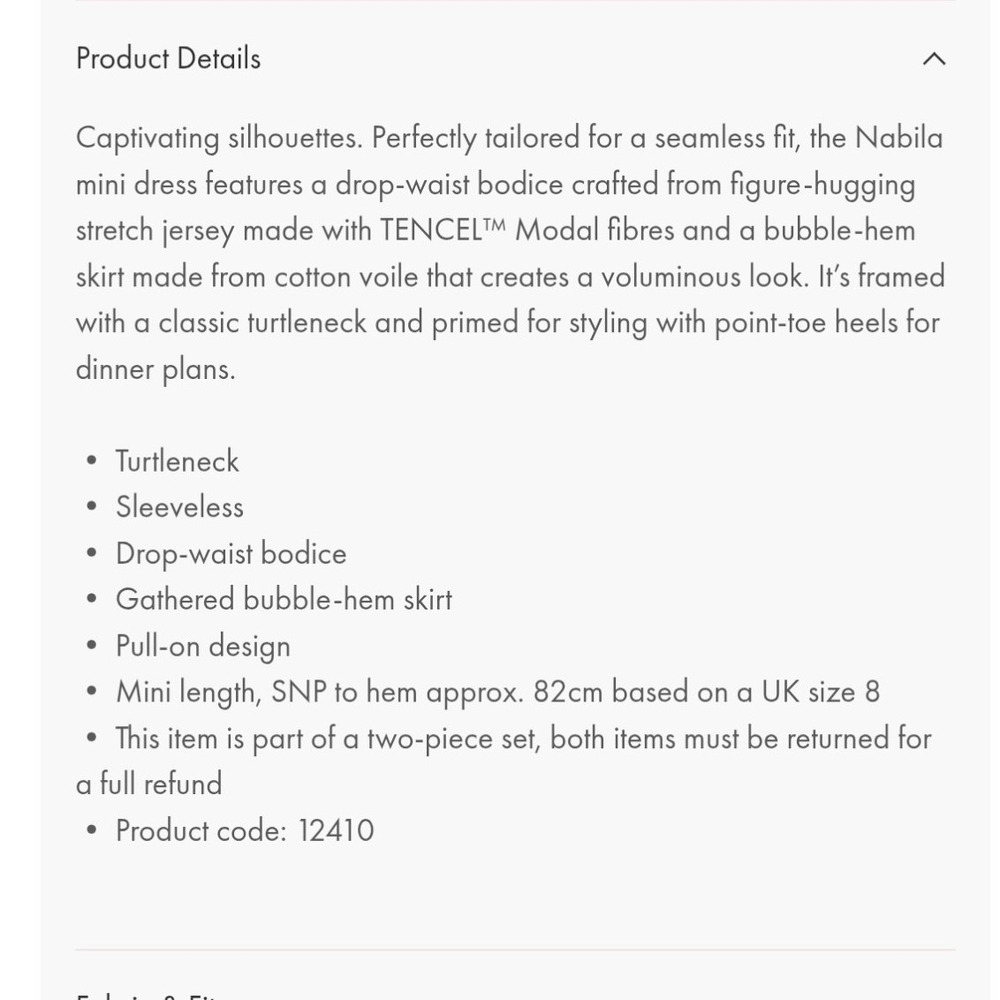The width and height of the screenshot is (1000, 1000).
Task: Click the '82cm' measurement text
Action: point(568,693)
